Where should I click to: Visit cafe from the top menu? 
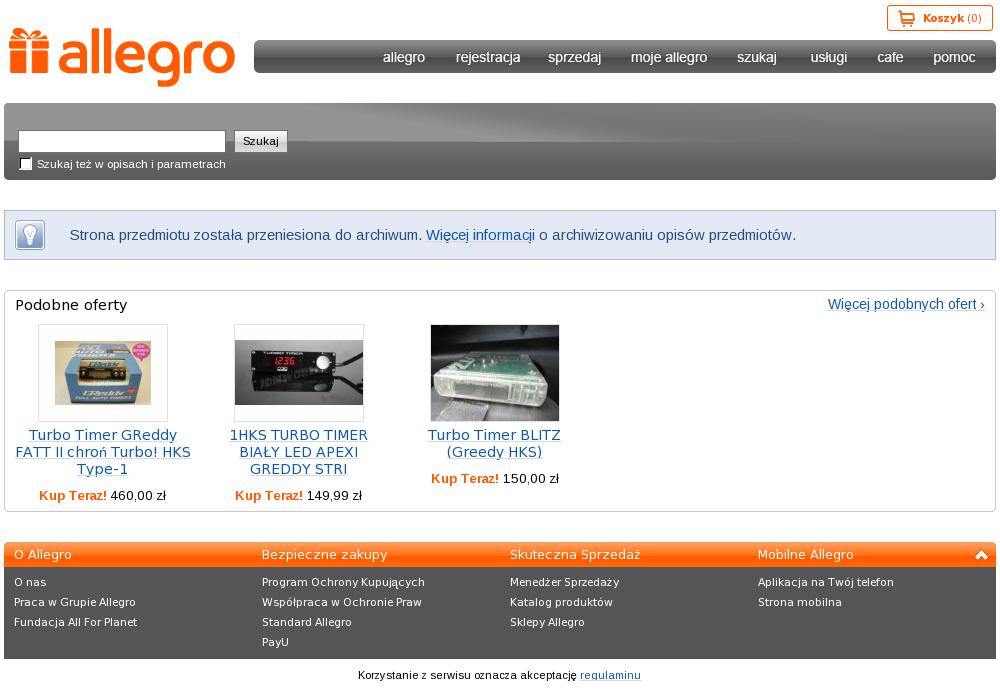coord(890,57)
